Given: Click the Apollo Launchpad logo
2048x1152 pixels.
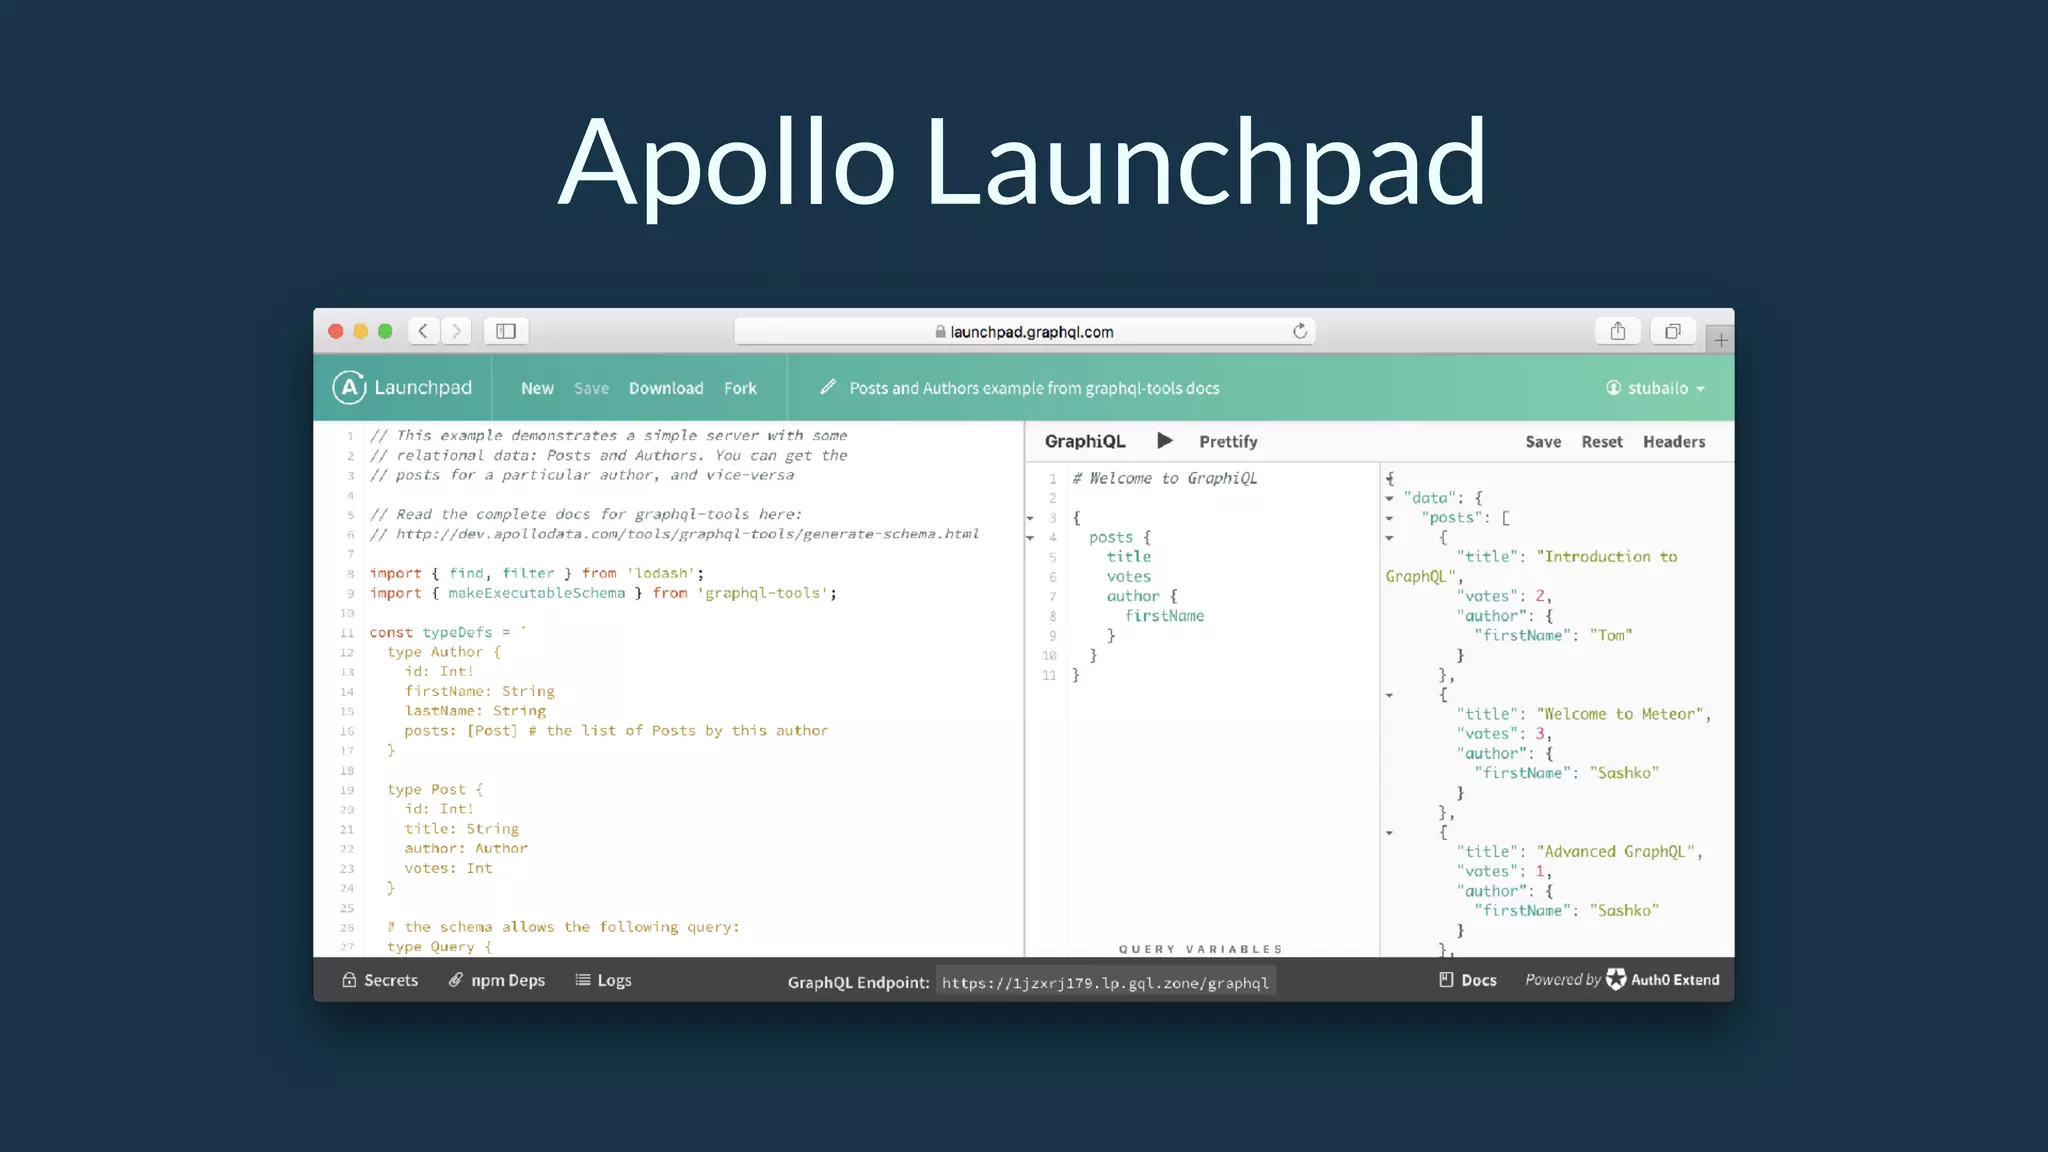Looking at the screenshot, I should tap(402, 388).
